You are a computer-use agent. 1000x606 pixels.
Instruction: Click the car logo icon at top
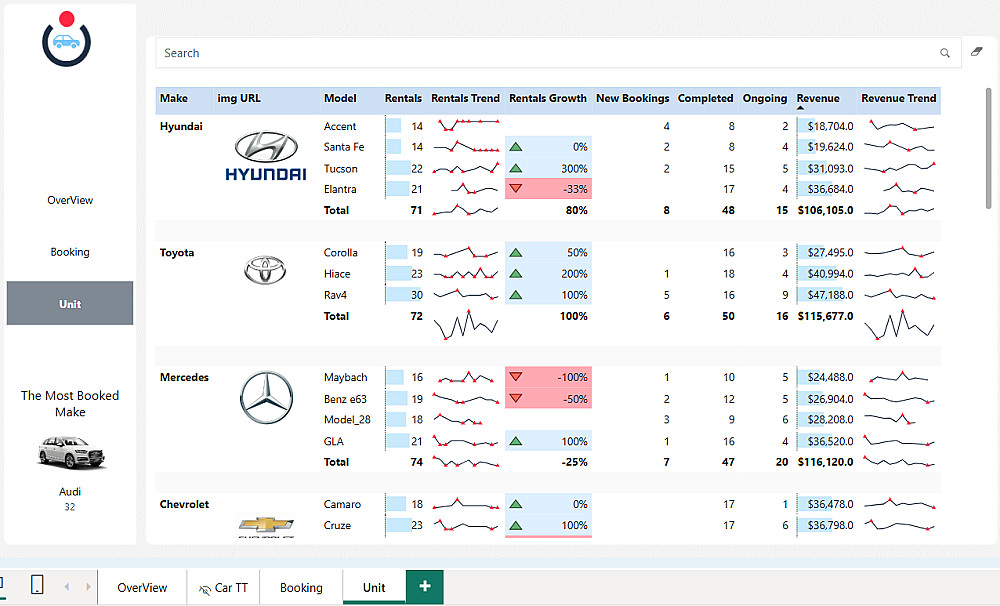pos(66,40)
